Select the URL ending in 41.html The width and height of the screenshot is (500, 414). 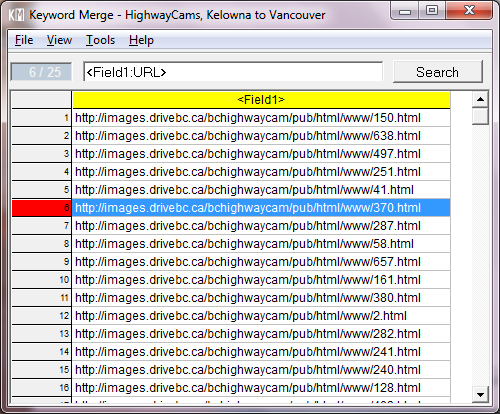tap(261, 190)
